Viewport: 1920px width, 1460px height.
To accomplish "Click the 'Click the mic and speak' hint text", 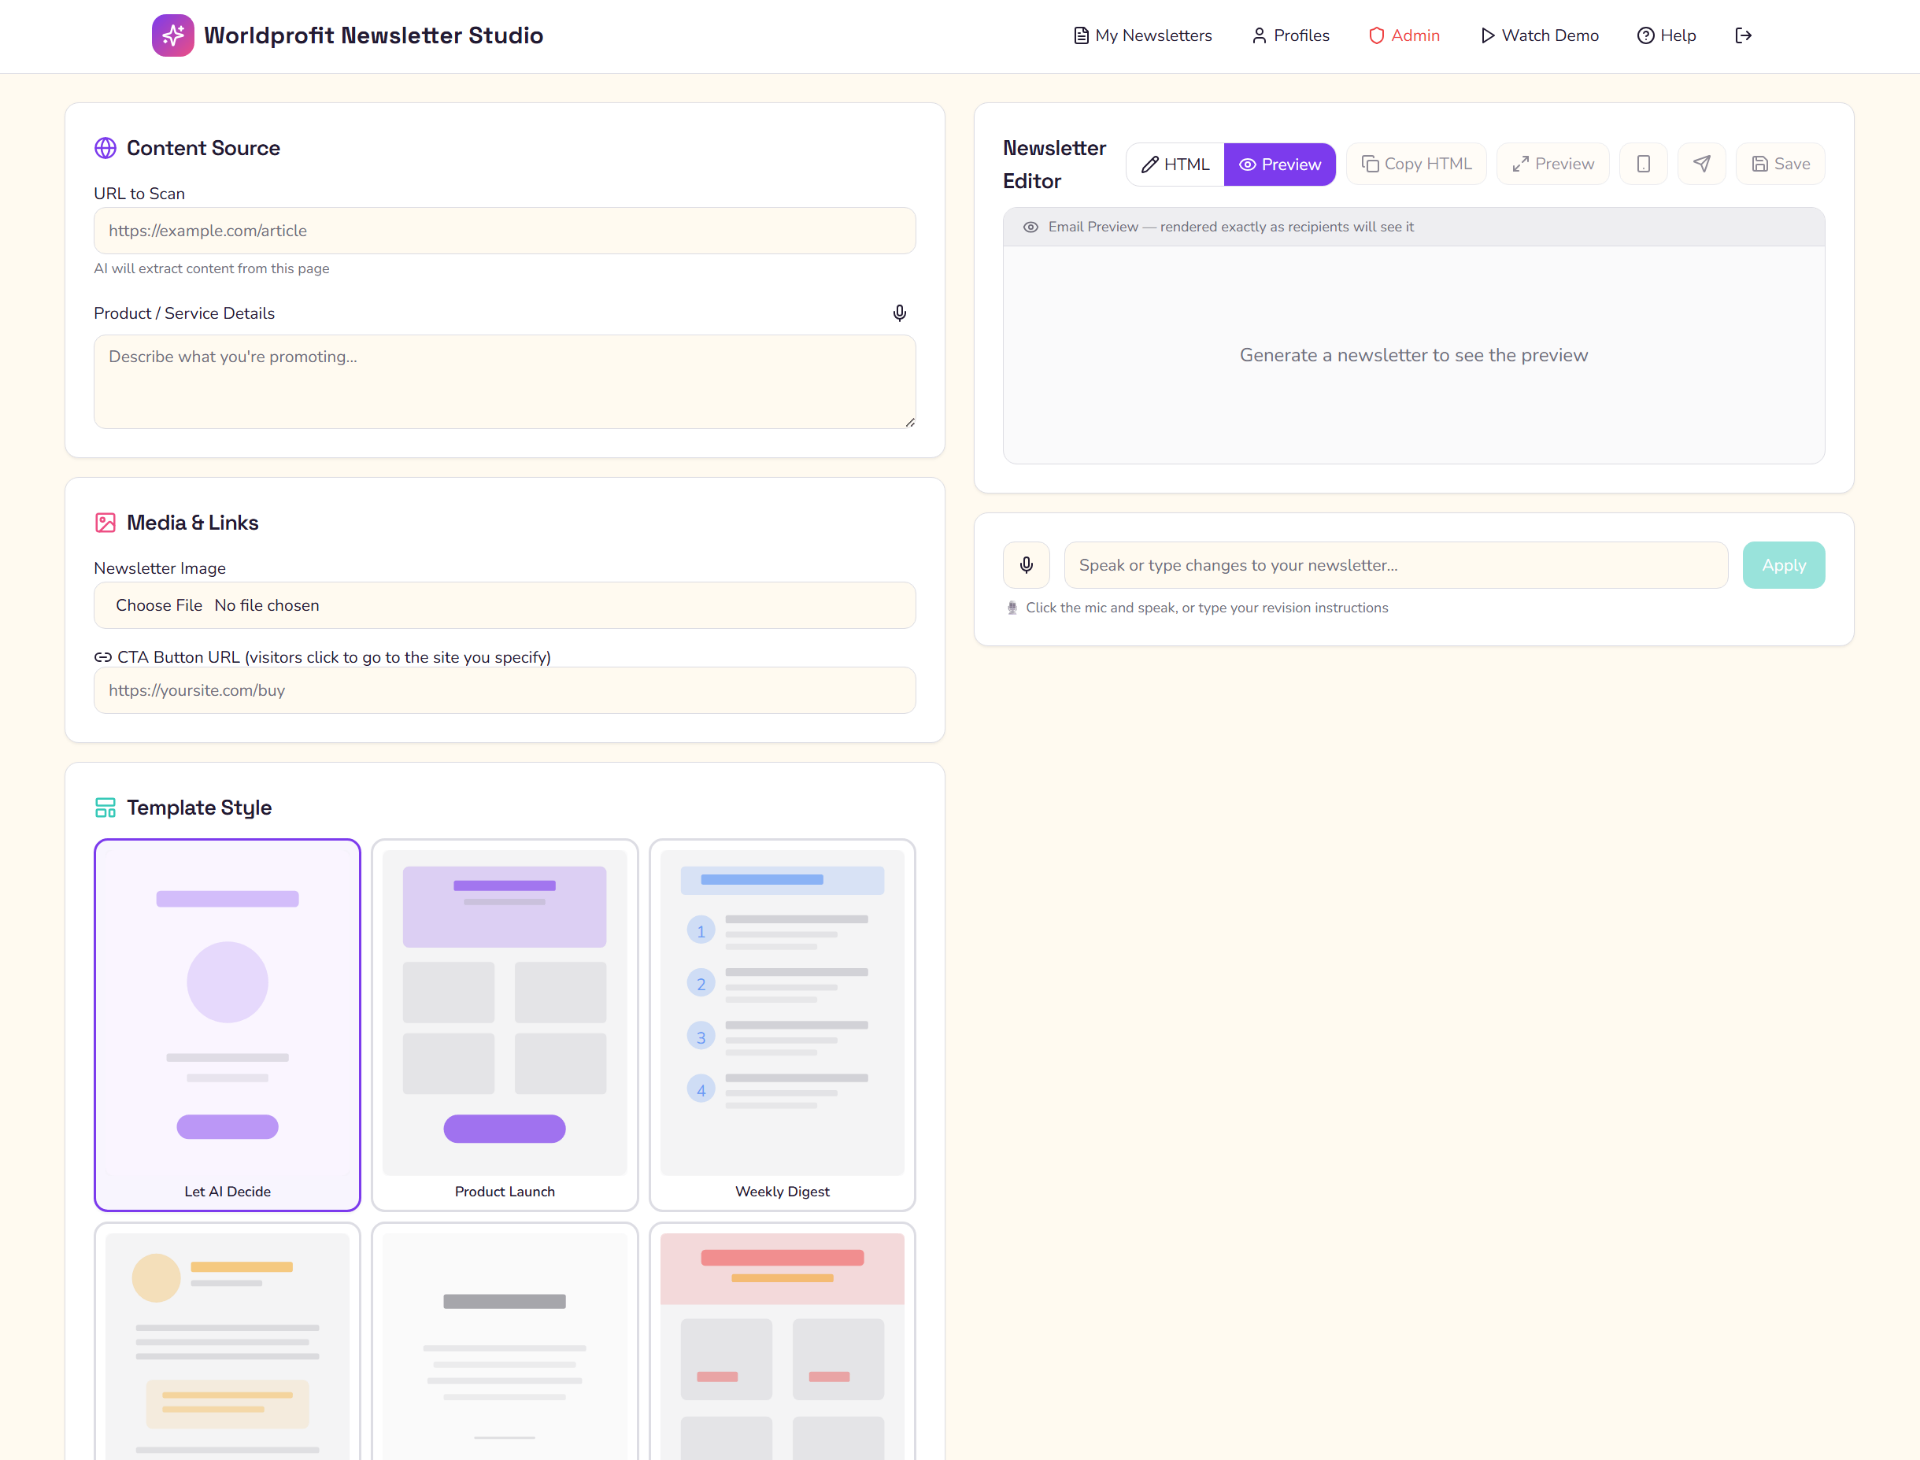I will coord(1207,608).
